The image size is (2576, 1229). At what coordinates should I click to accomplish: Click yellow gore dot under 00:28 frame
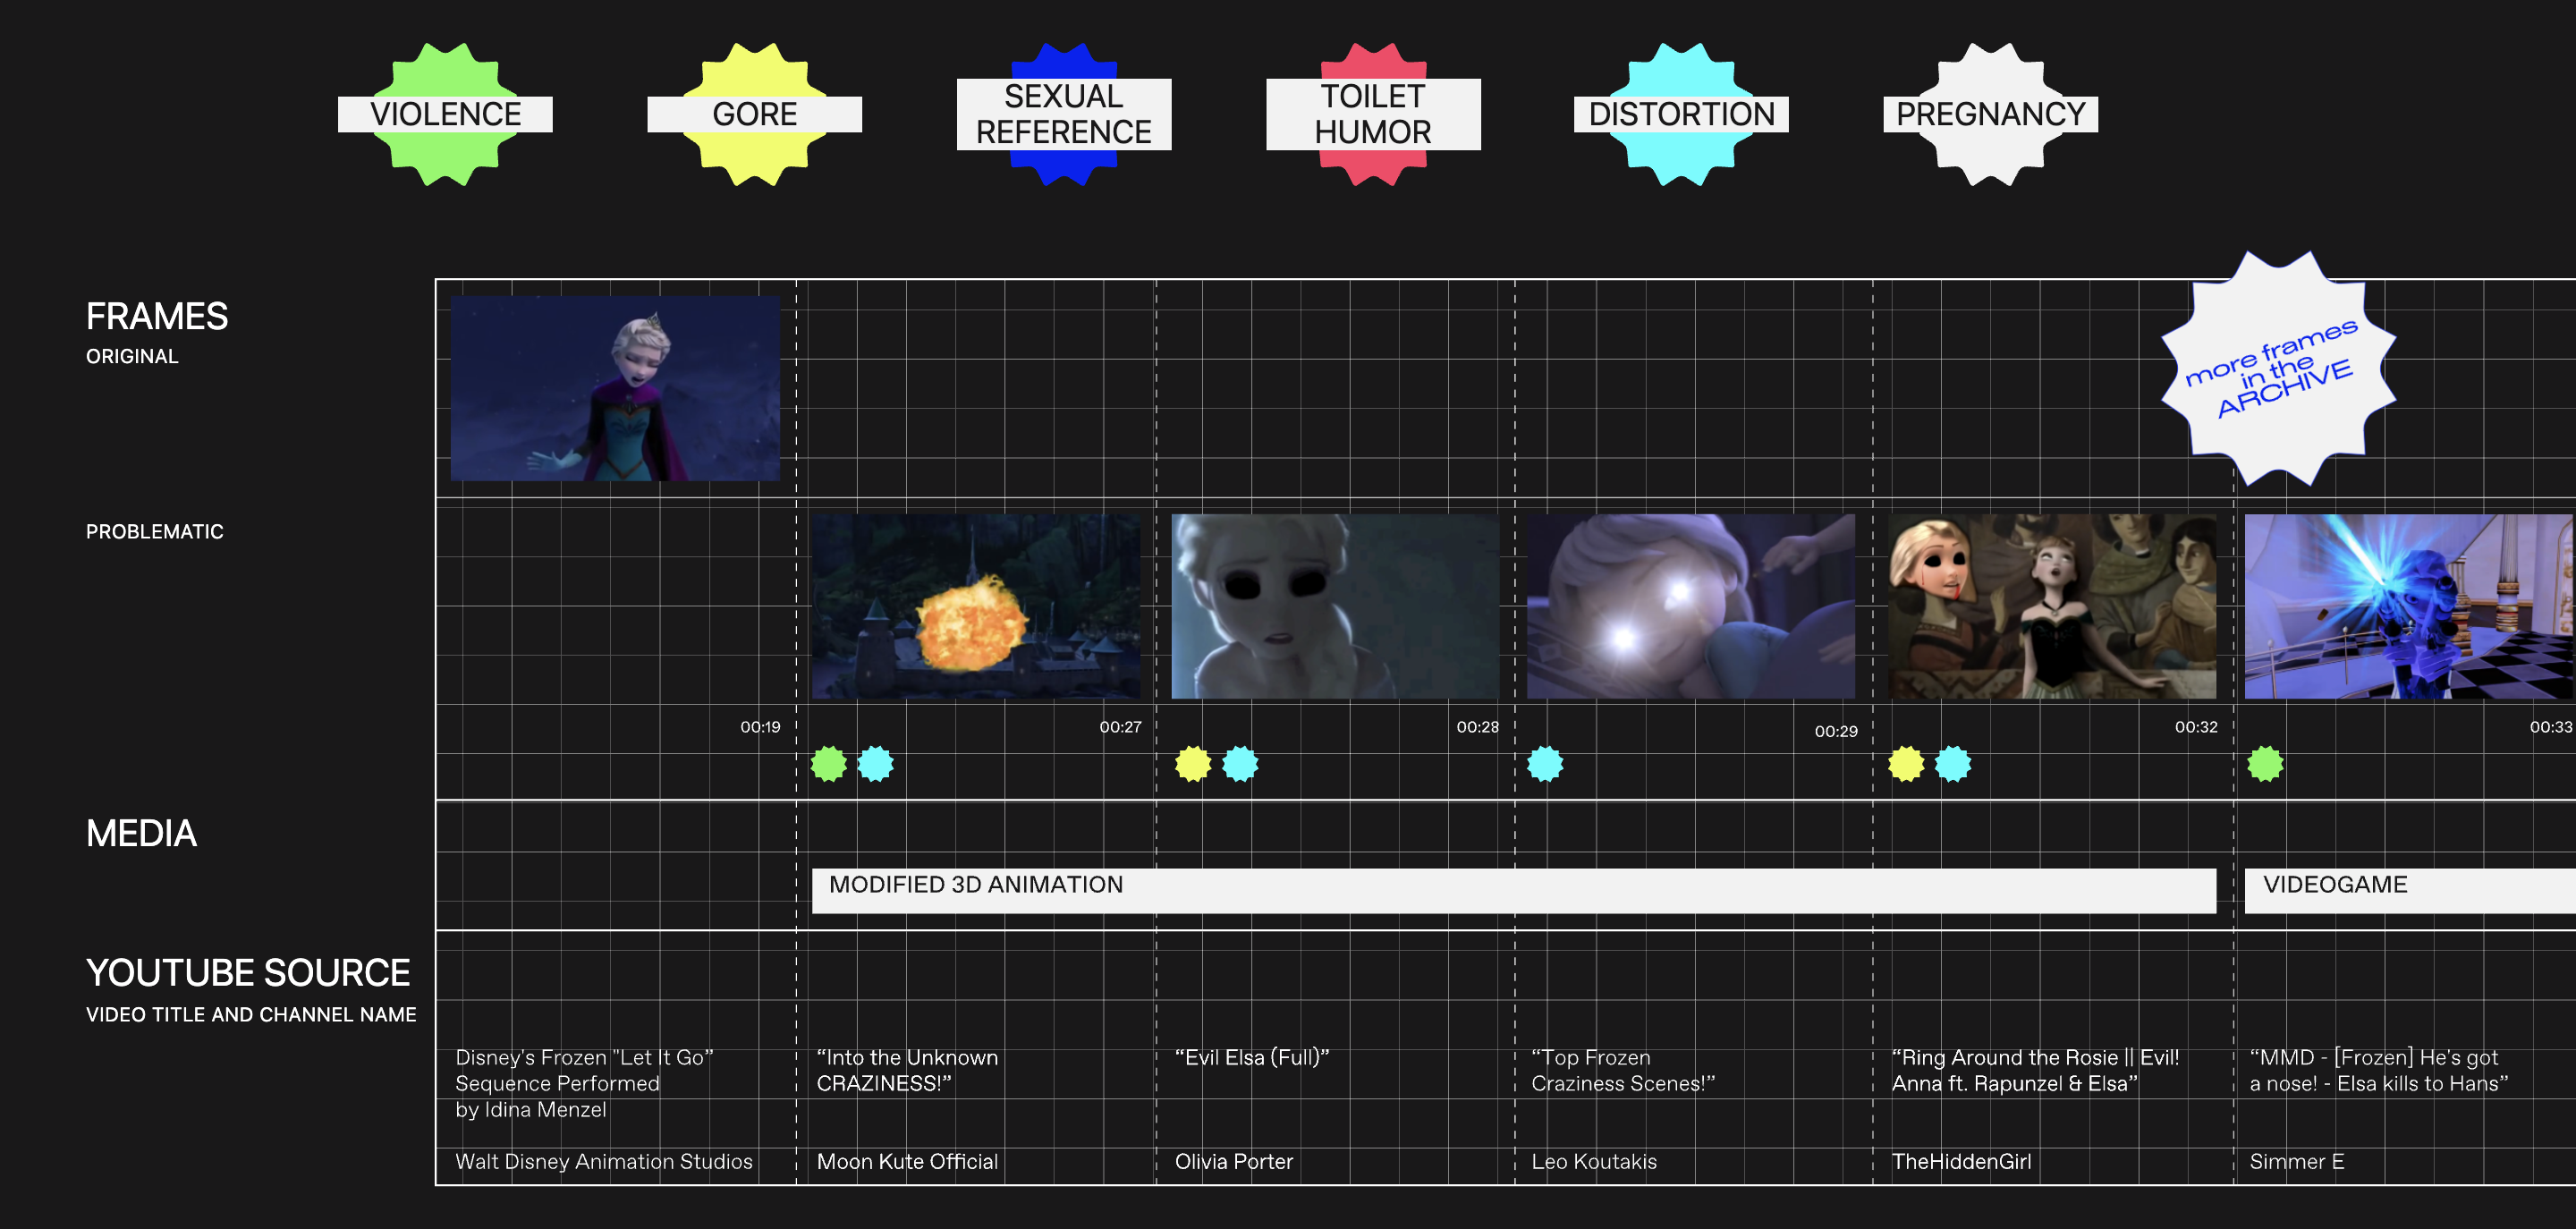tap(1192, 764)
